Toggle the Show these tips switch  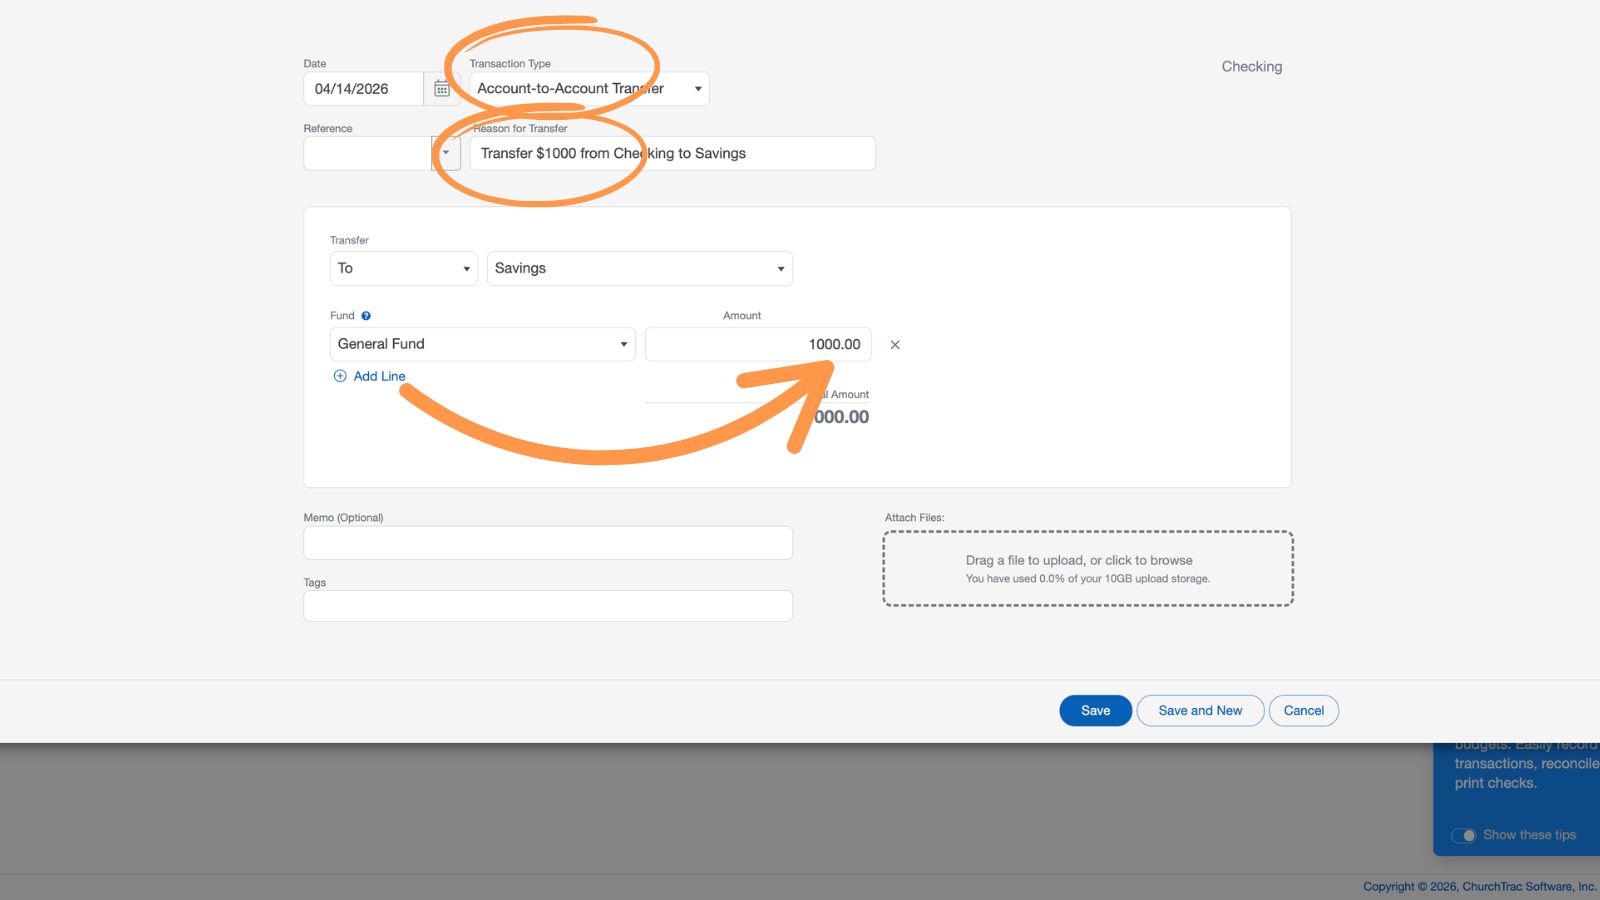[x=1466, y=835]
